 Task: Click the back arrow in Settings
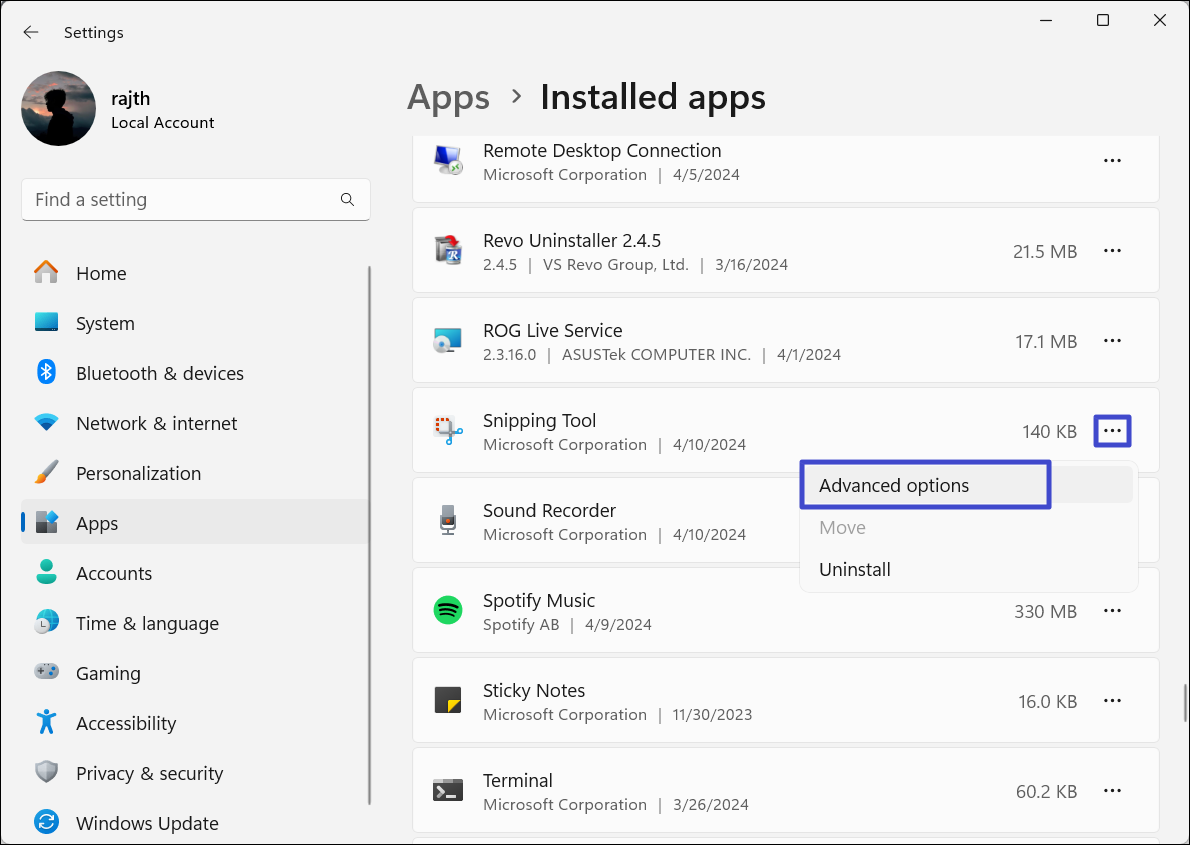31,32
